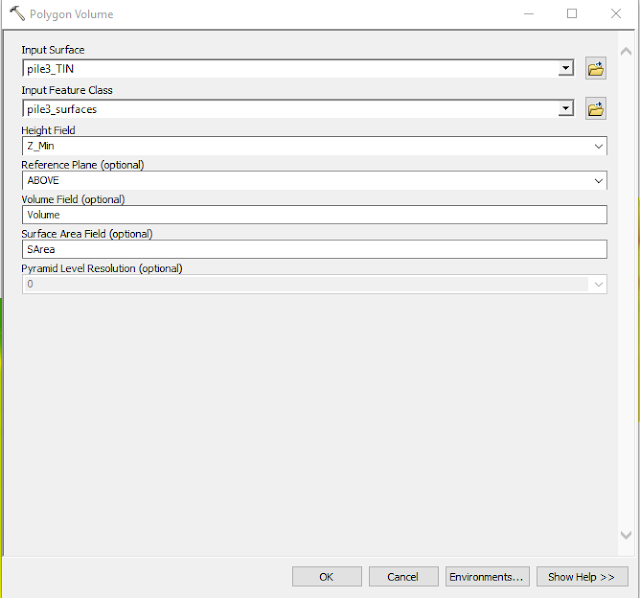The width and height of the screenshot is (640, 598).
Task: Expand the Height Field dropdown showing Z_Min
Action: click(x=598, y=146)
